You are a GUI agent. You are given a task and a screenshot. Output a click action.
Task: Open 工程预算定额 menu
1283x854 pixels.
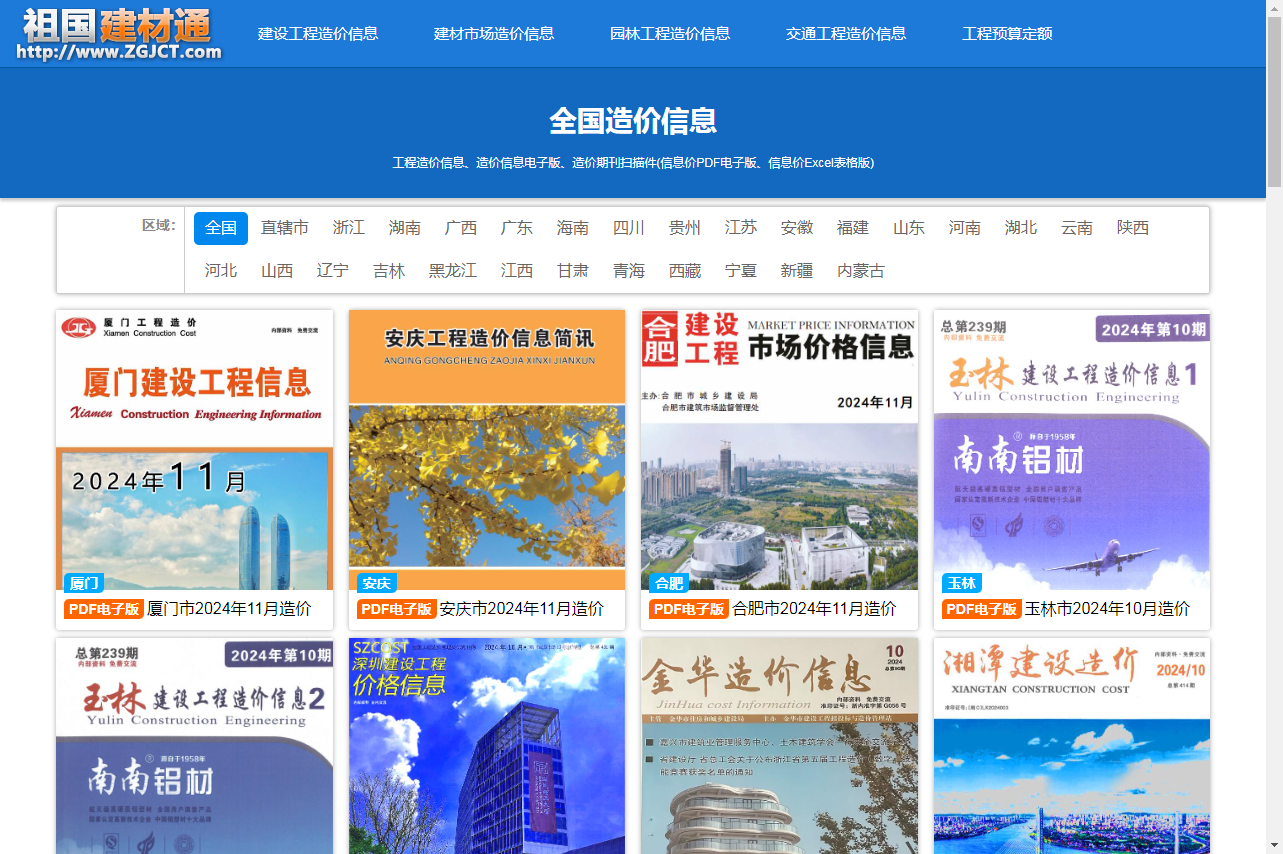point(1007,33)
